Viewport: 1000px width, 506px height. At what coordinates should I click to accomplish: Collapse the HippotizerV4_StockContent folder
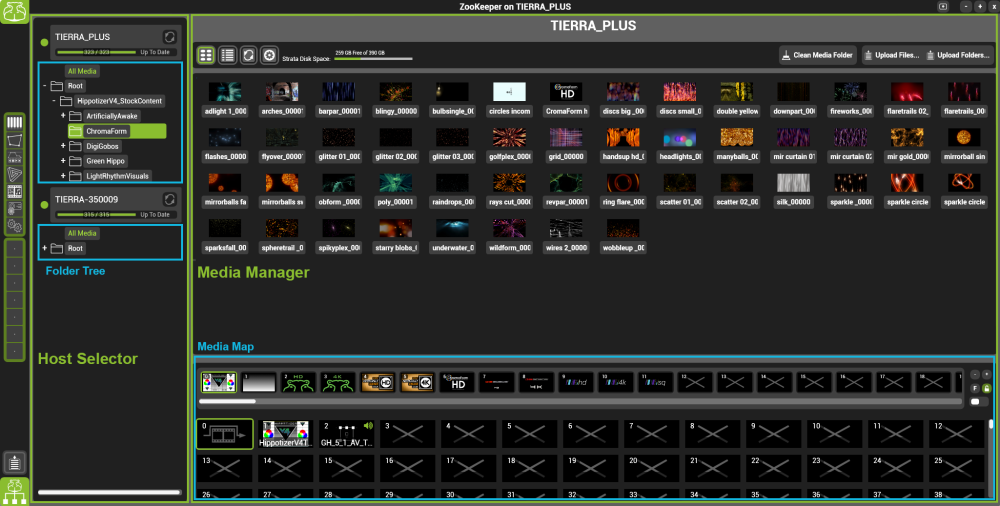click(54, 101)
